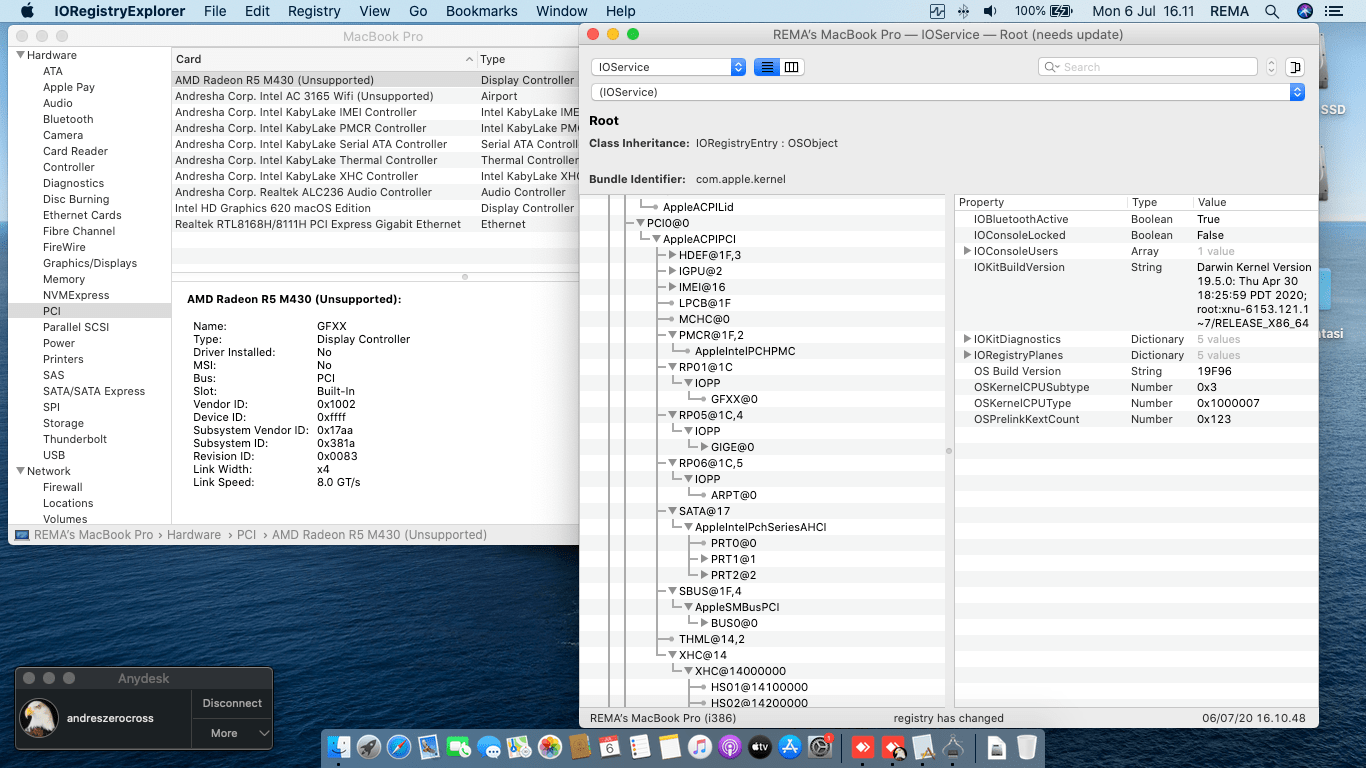Expand the IGPU@2 node

click(673, 271)
